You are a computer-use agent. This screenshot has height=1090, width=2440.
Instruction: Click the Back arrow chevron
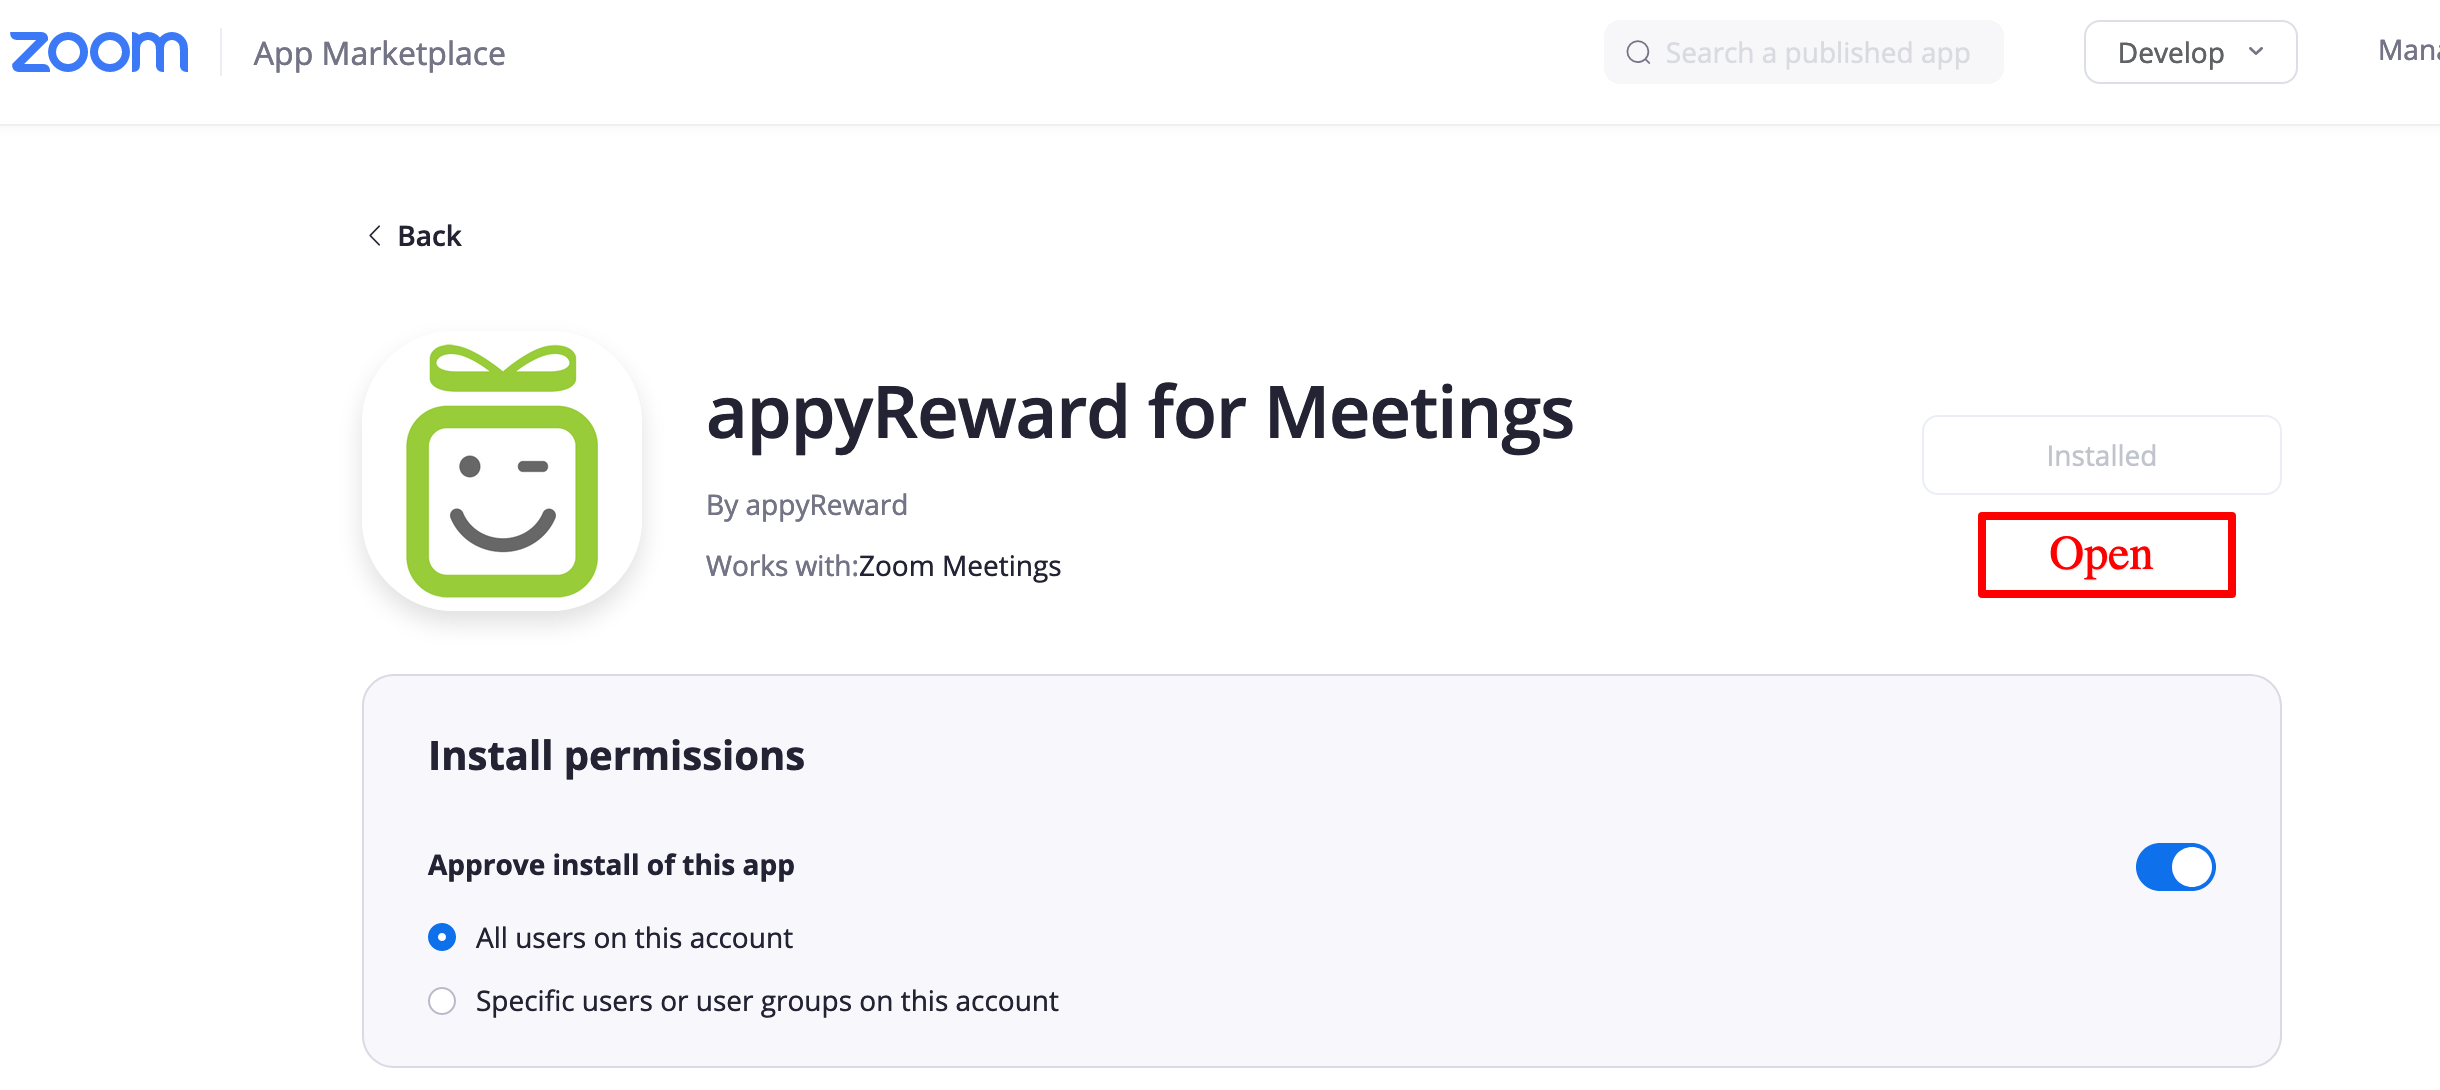(x=375, y=236)
